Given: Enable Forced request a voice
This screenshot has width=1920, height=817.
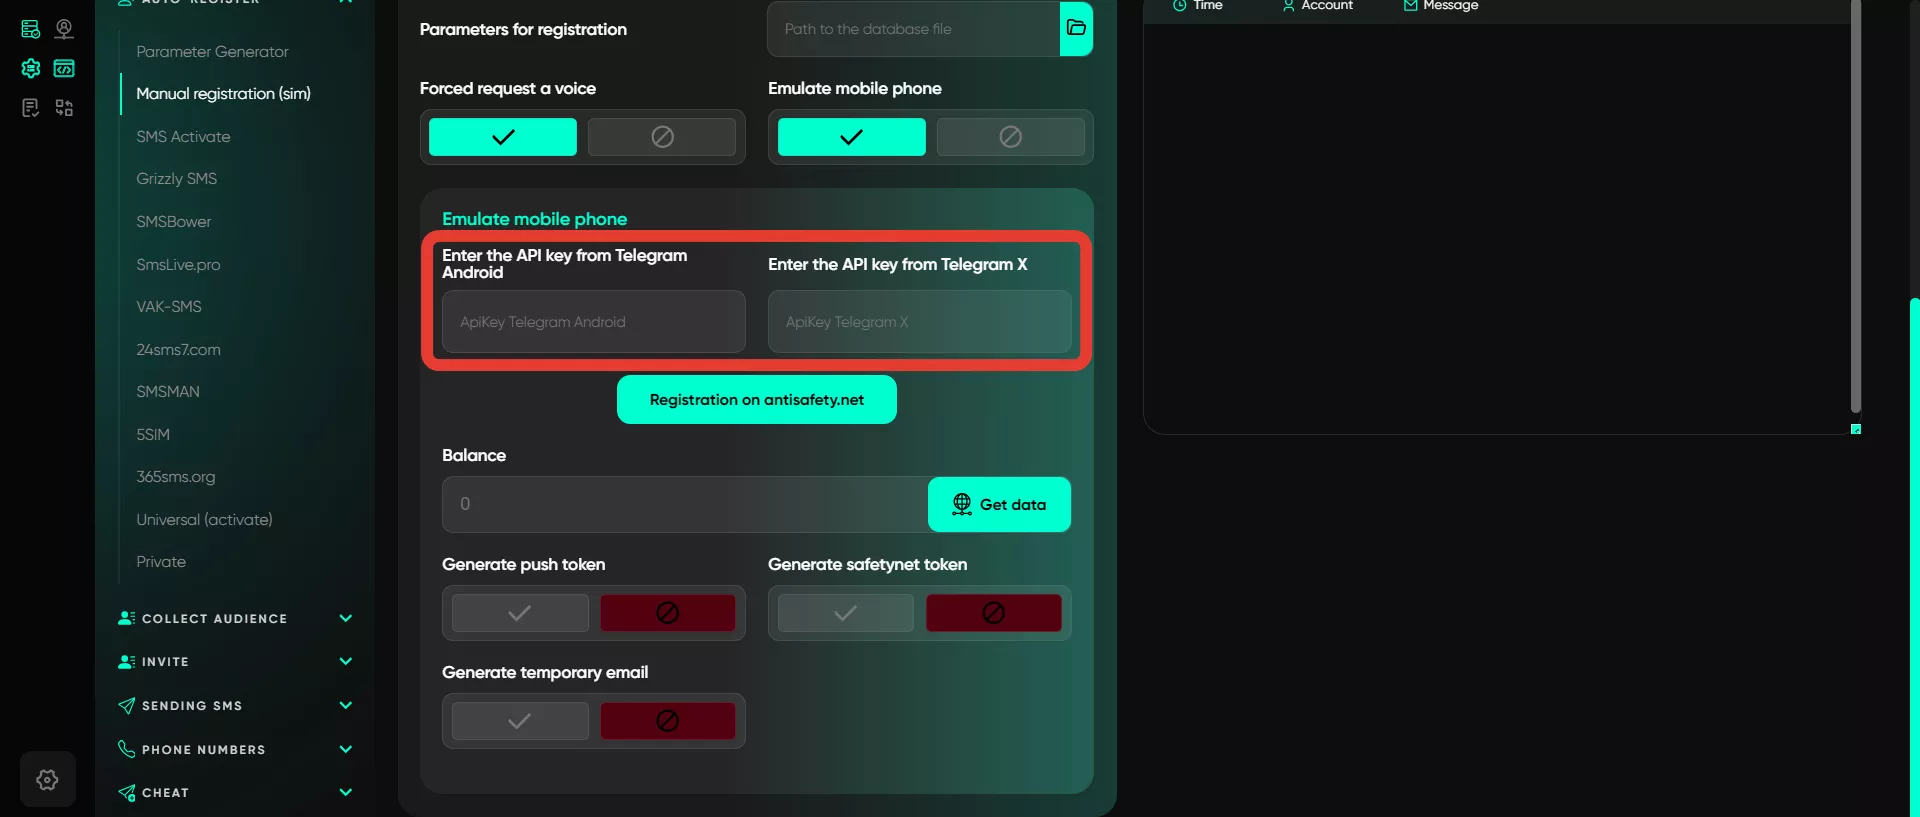Looking at the screenshot, I should click(x=503, y=137).
